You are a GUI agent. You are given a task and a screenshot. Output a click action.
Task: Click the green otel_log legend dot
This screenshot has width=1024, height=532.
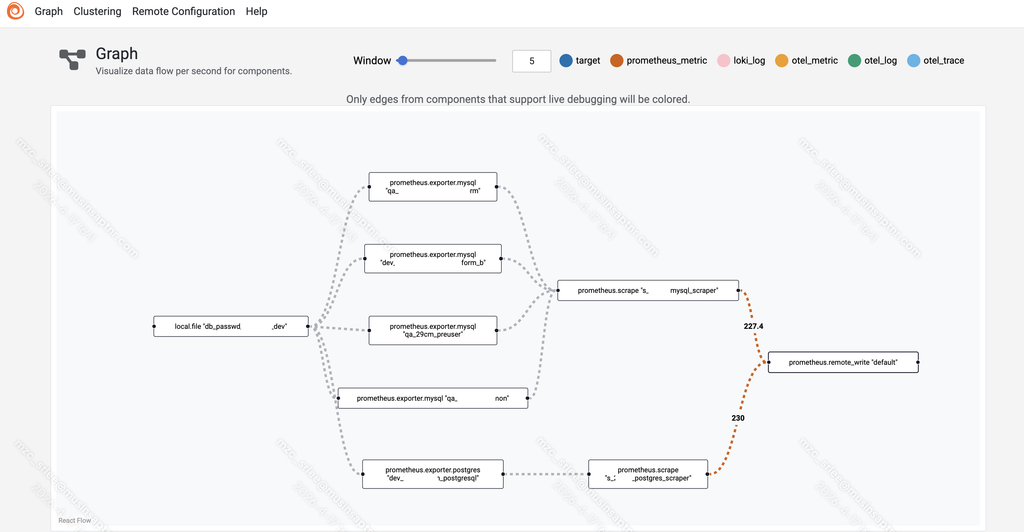tap(854, 61)
